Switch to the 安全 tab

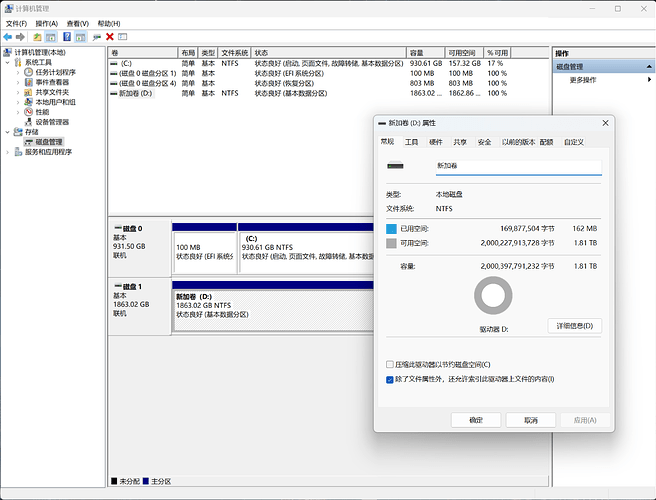coord(484,142)
